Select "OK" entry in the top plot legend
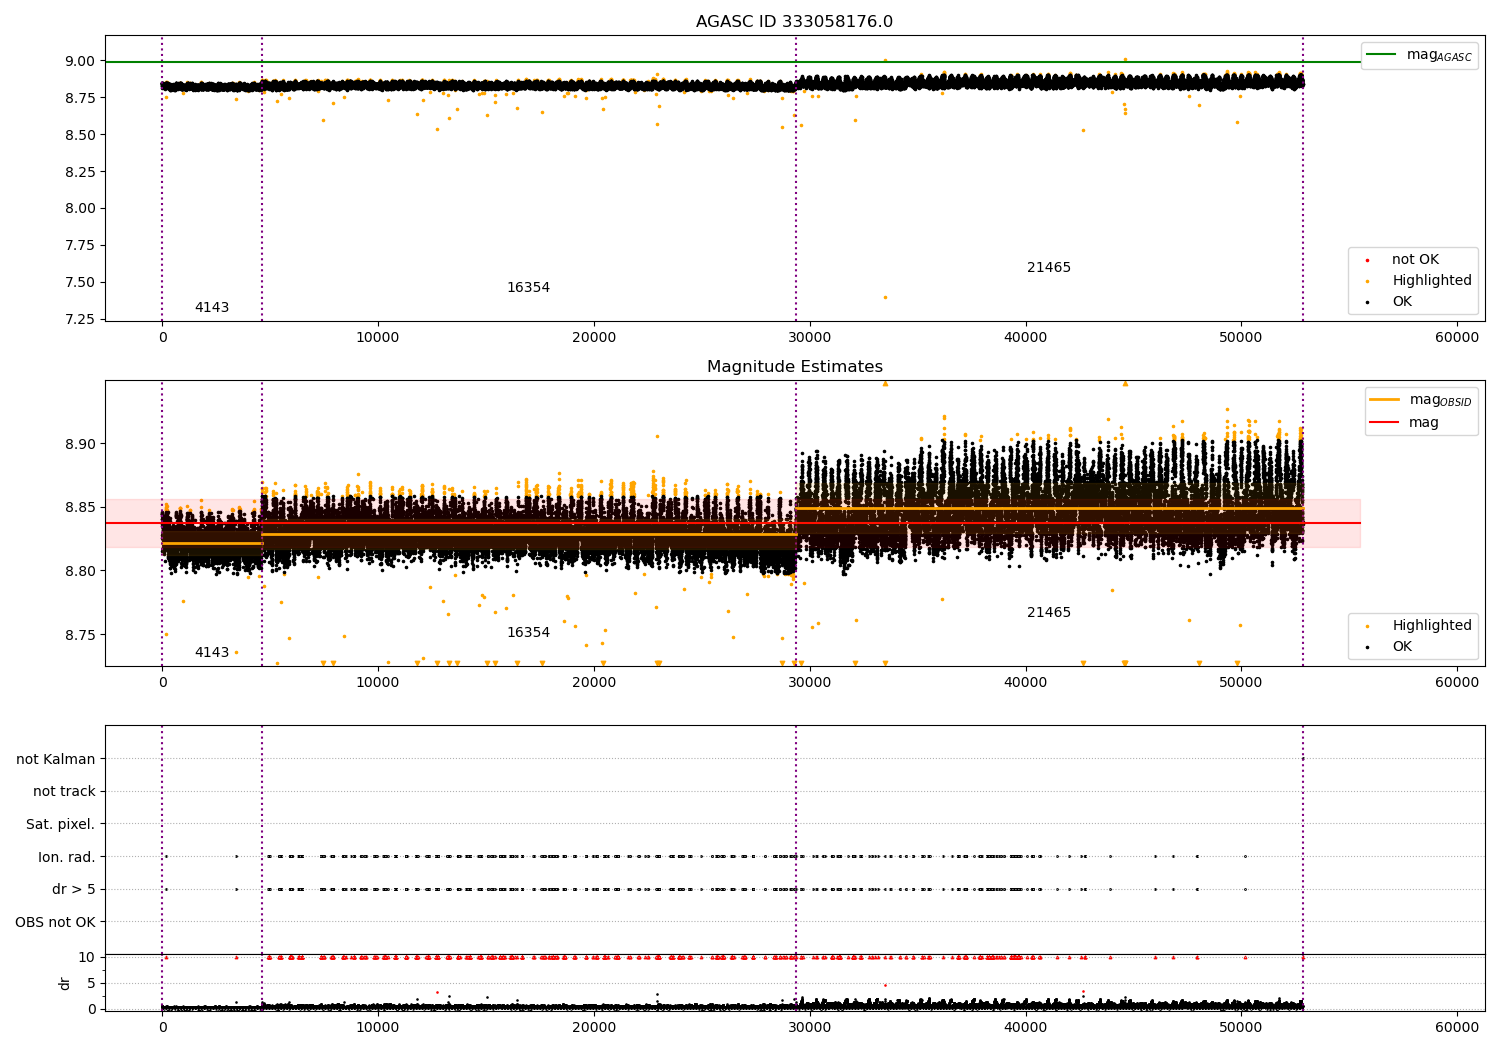Image resolution: width=1500 pixels, height=1050 pixels. point(1402,302)
